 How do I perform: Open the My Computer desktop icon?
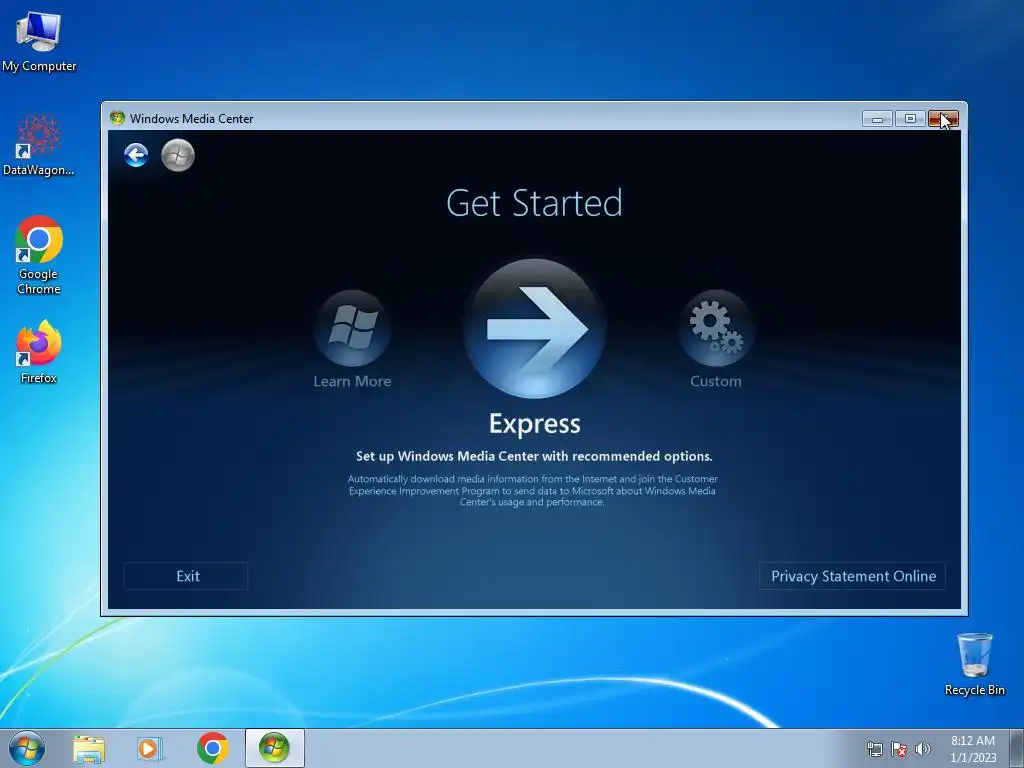39,42
